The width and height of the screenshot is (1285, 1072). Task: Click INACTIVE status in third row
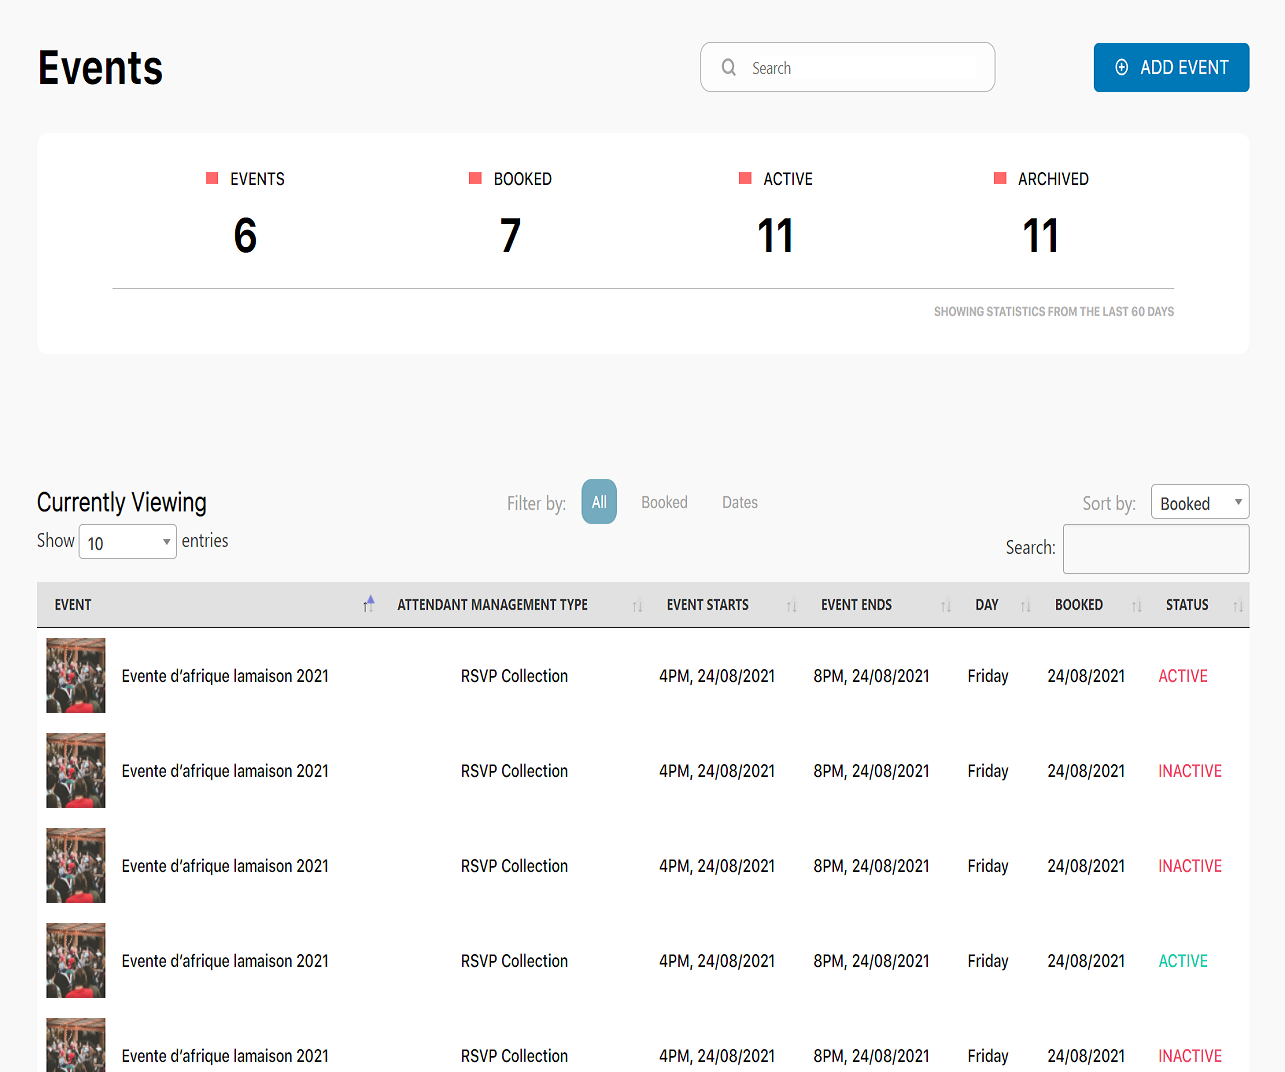1190,866
